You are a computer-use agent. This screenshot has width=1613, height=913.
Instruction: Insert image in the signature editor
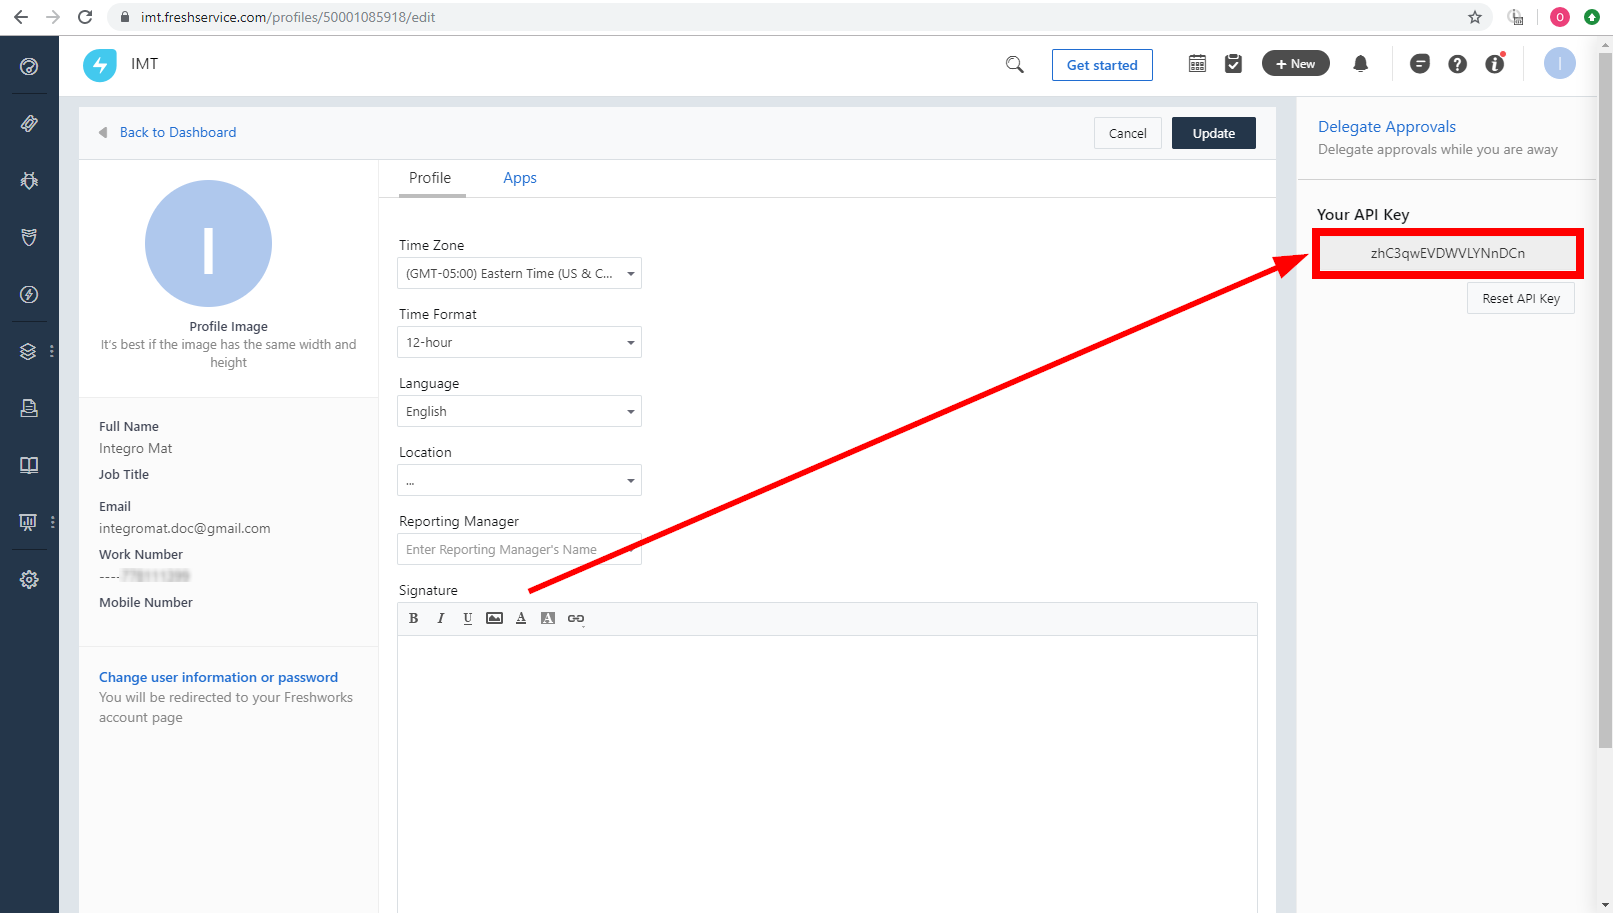[494, 618]
